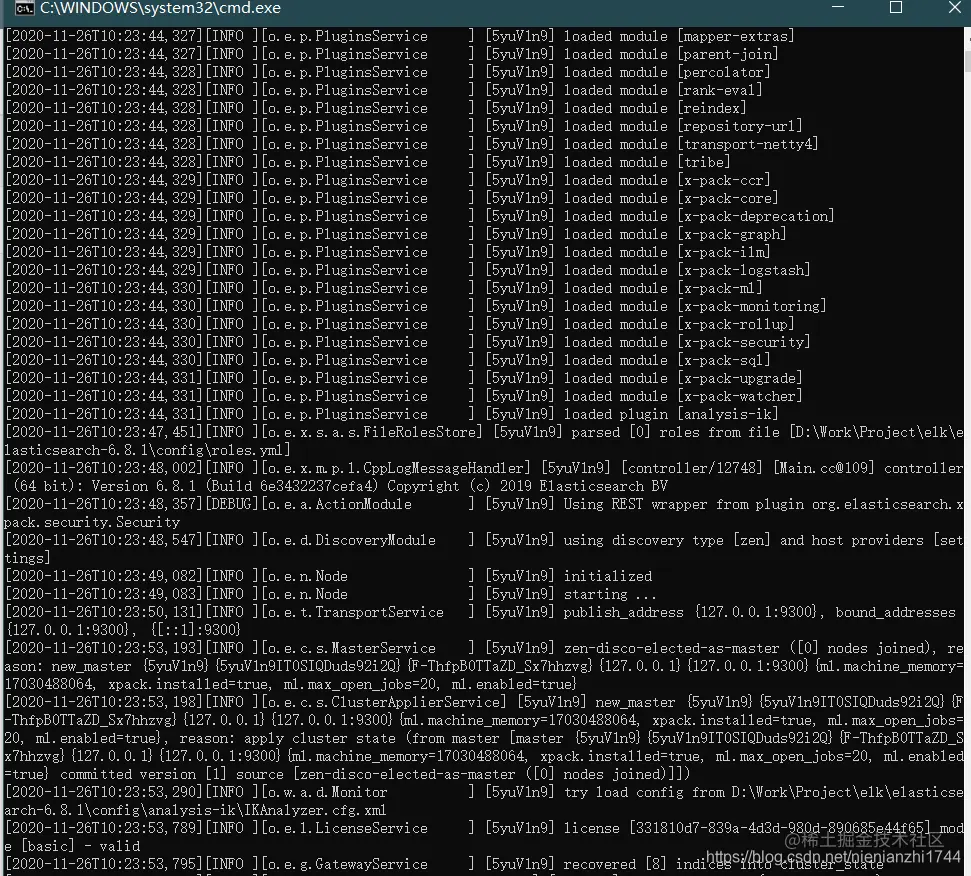
Task: Click the text [parent-join]
Action: click(x=727, y=54)
